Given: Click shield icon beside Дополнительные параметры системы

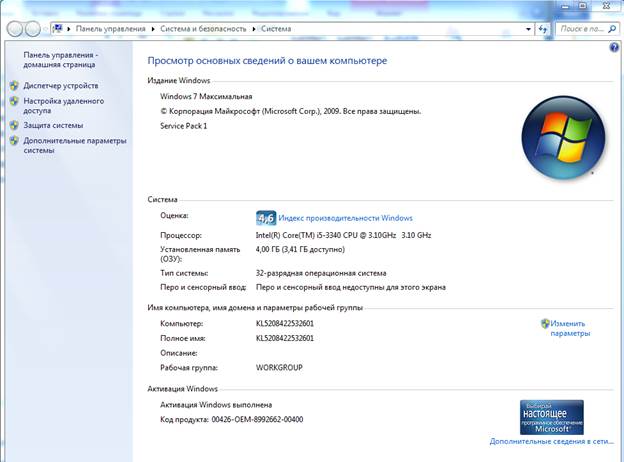Looking at the screenshot, I should (x=14, y=140).
